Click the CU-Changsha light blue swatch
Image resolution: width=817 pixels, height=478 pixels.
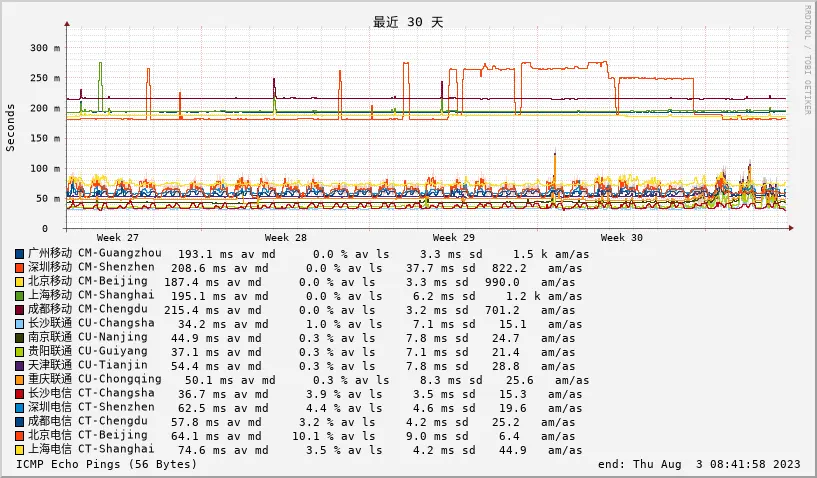click(x=19, y=324)
